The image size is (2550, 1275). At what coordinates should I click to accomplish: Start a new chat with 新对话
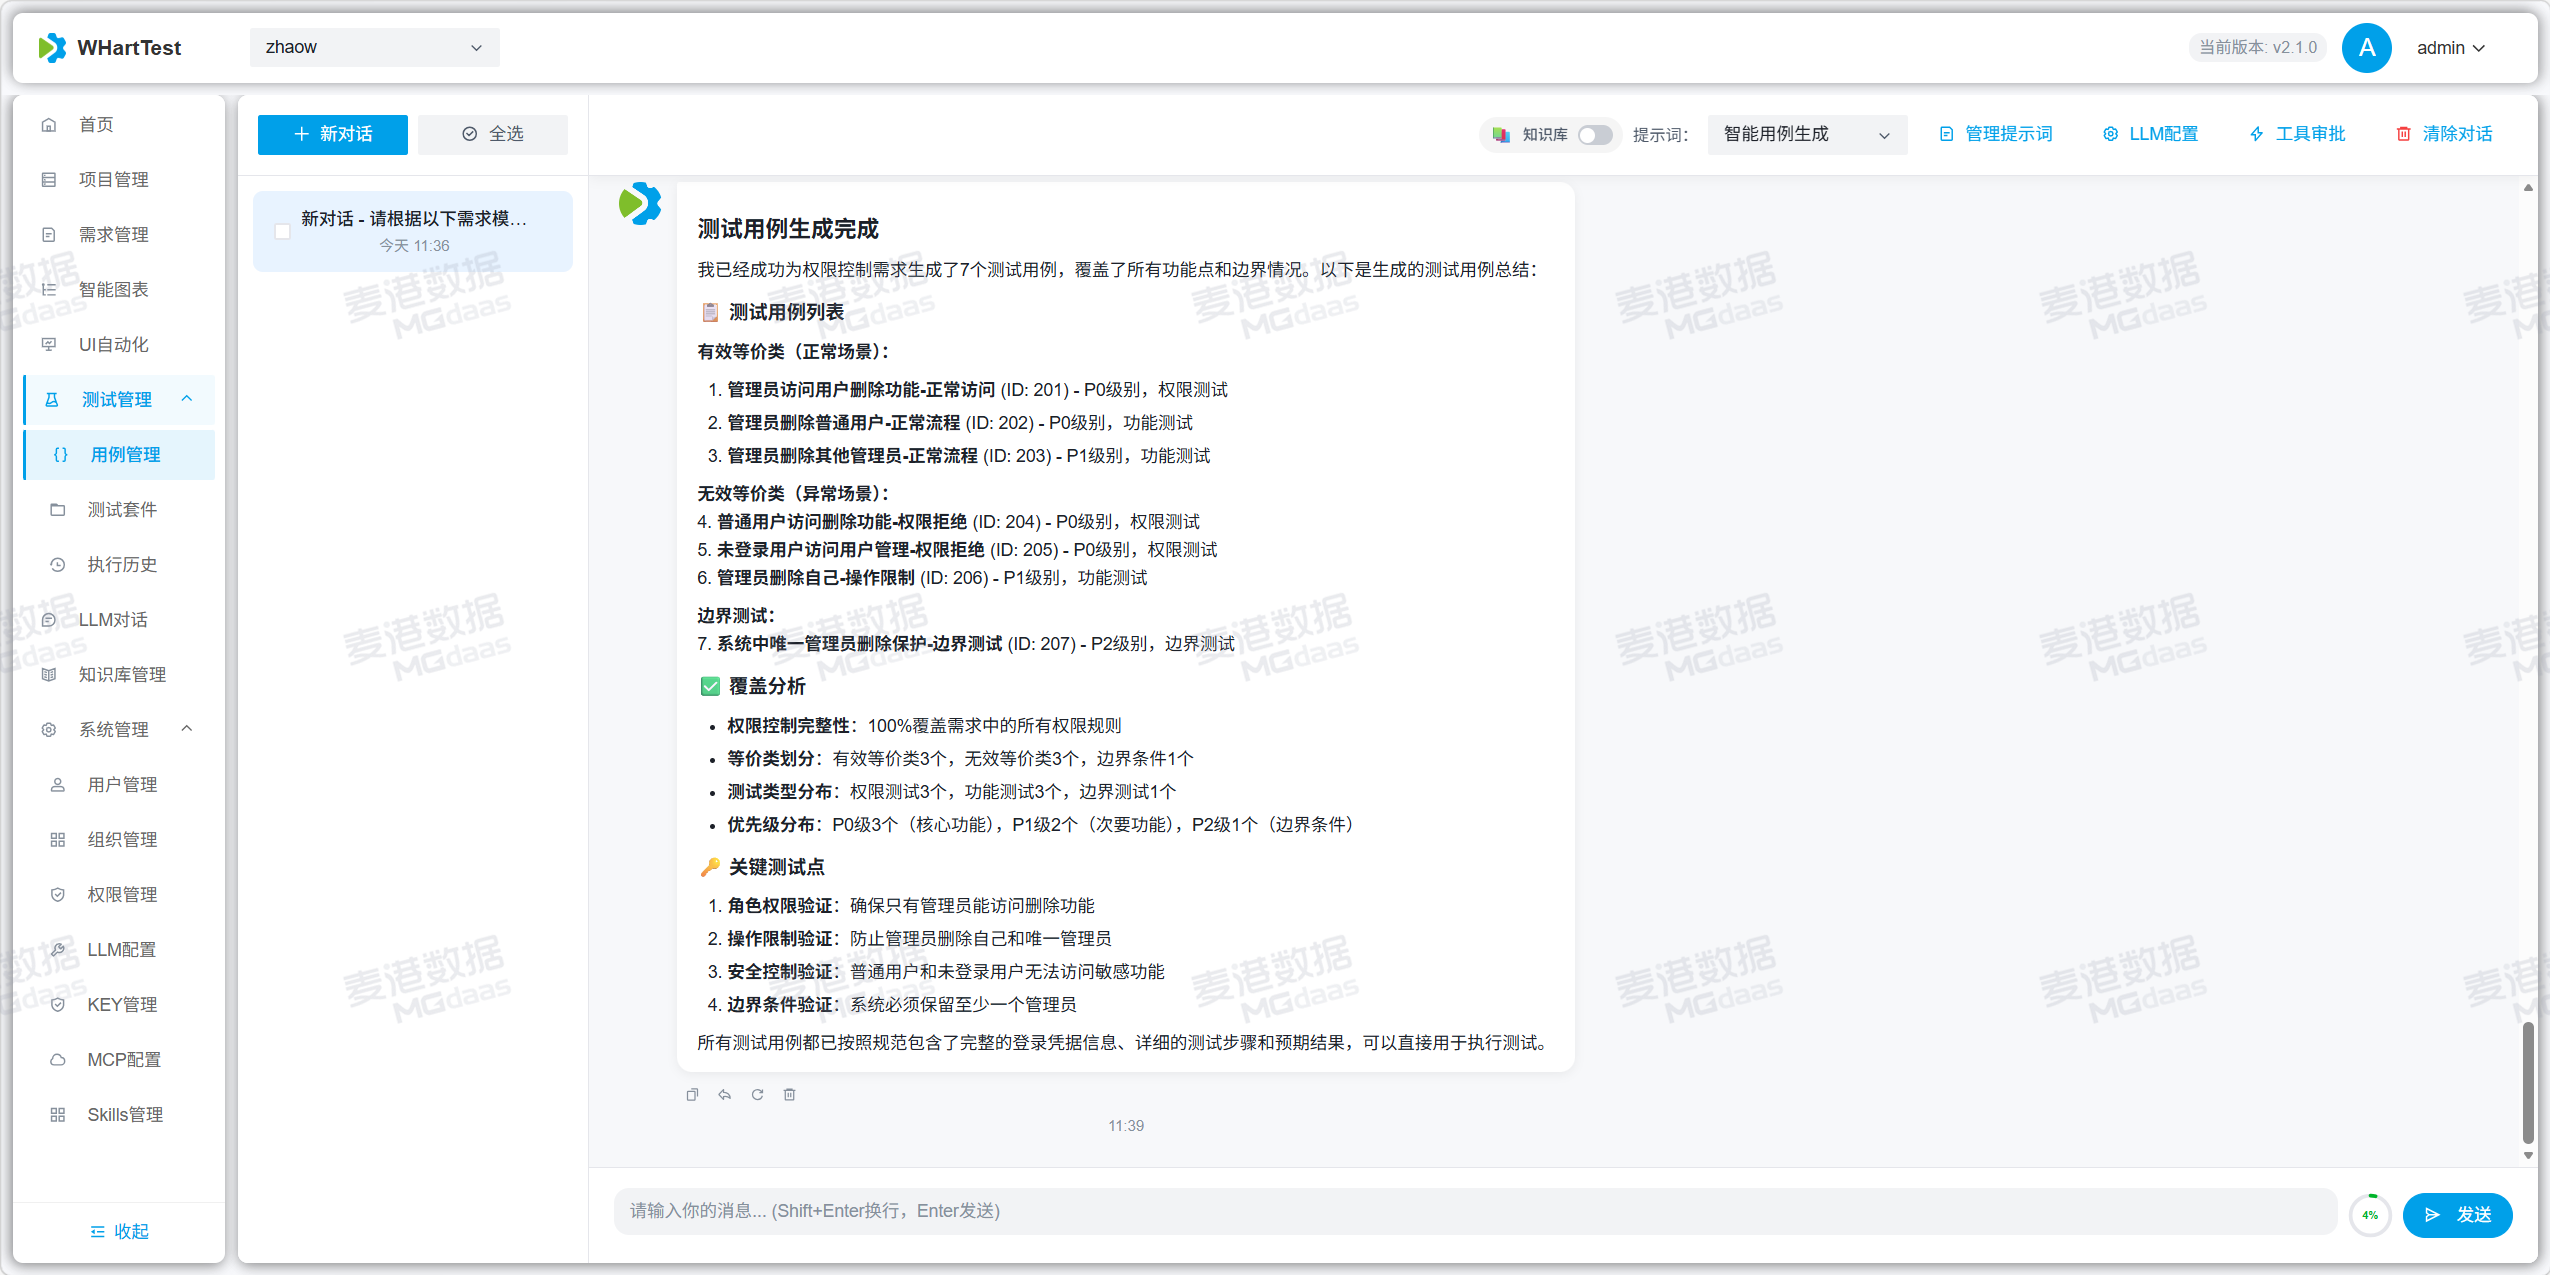tap(332, 134)
